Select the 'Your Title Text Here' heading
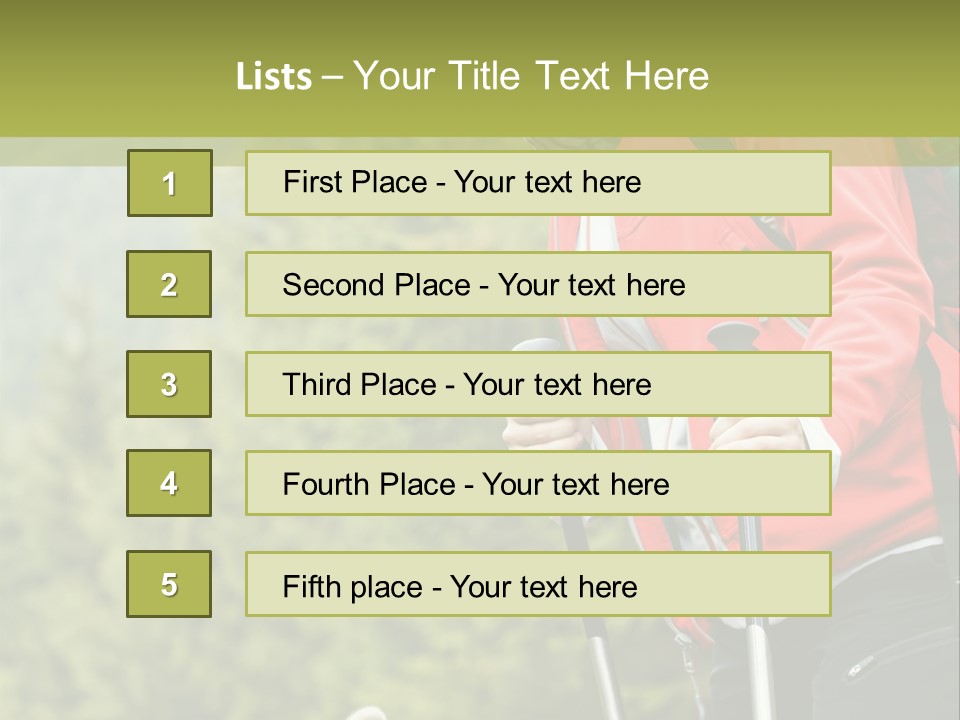Screen dimensions: 960x720 point(530,76)
